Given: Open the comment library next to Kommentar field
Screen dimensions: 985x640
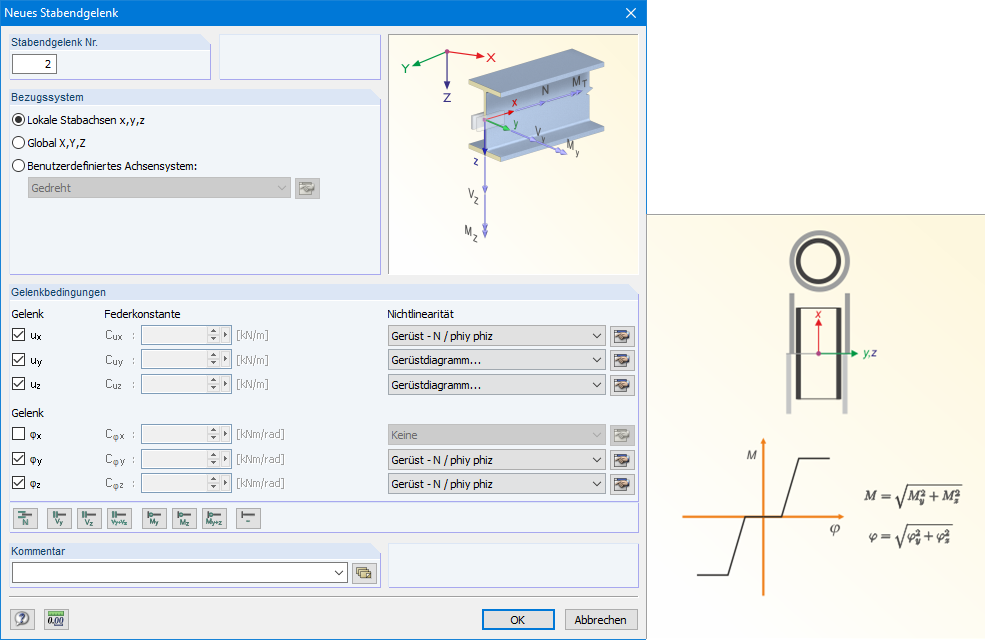Looking at the screenshot, I should click(x=364, y=573).
